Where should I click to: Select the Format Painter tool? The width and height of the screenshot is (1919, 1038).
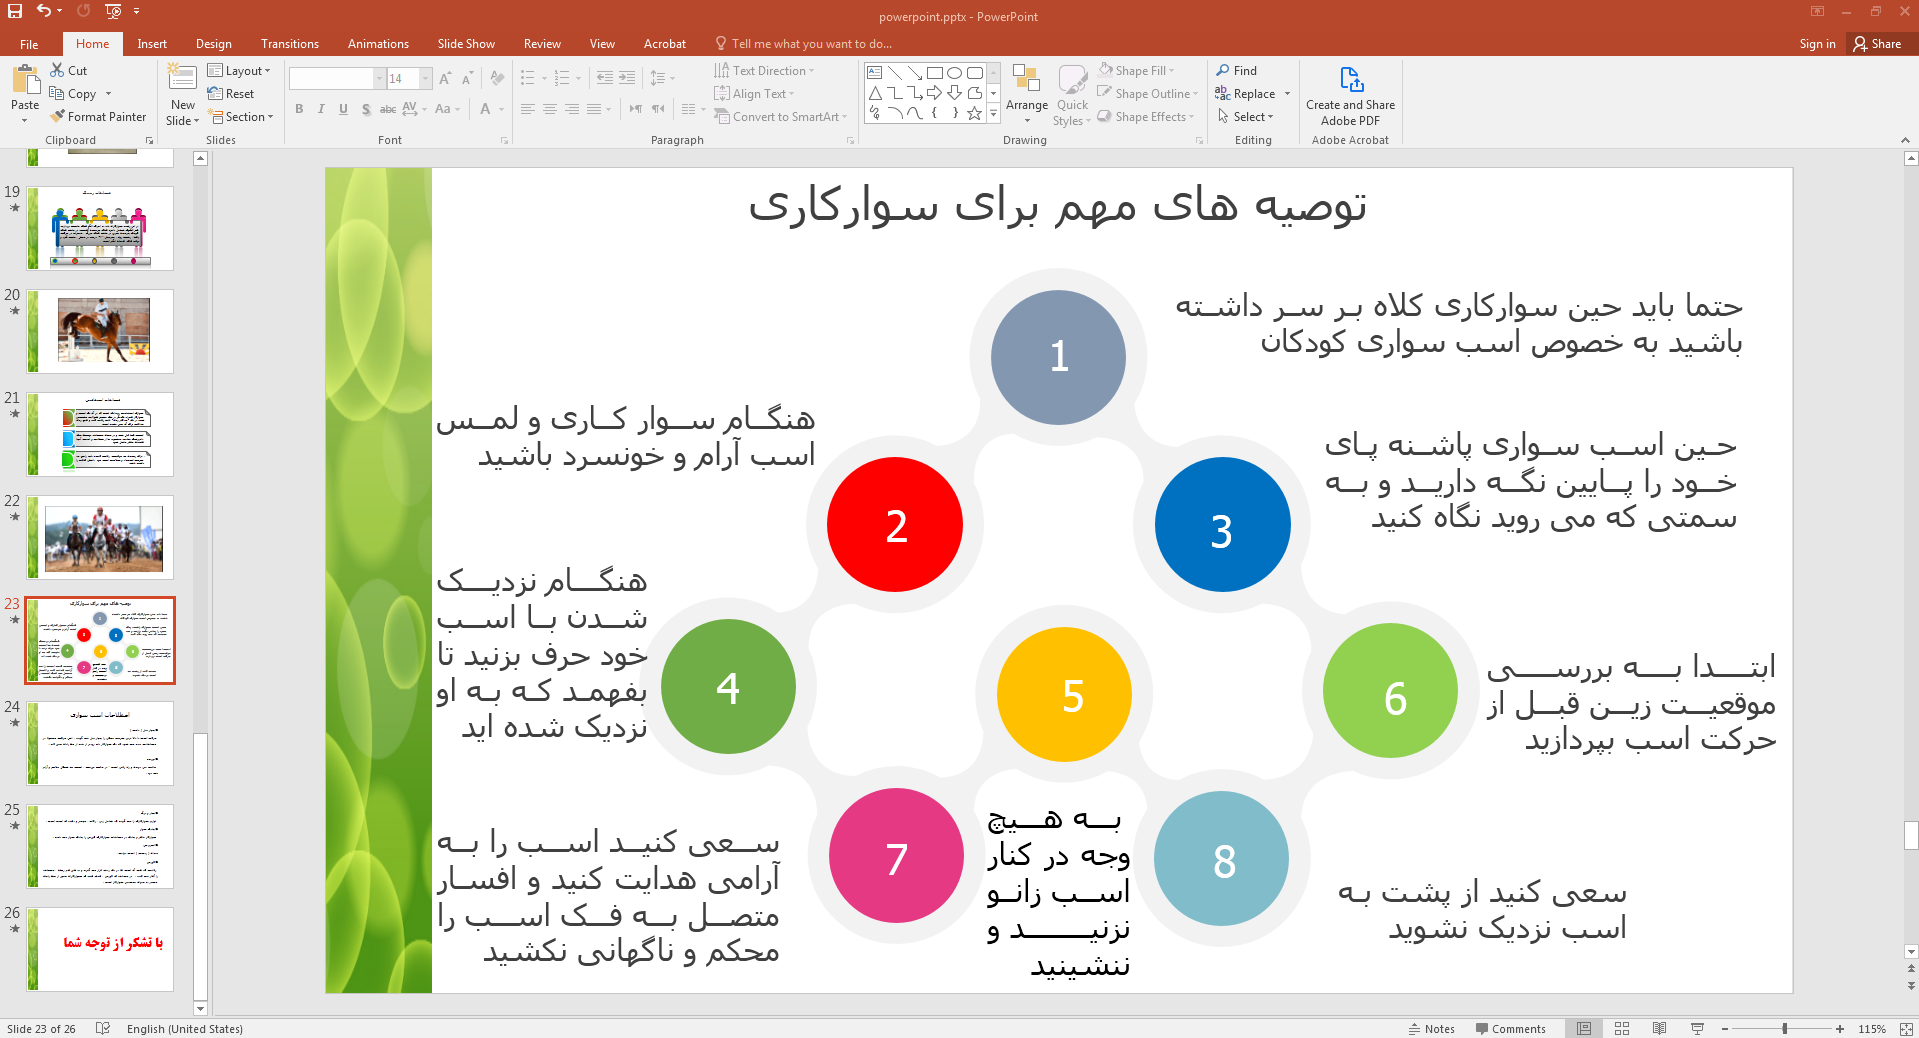pos(98,117)
